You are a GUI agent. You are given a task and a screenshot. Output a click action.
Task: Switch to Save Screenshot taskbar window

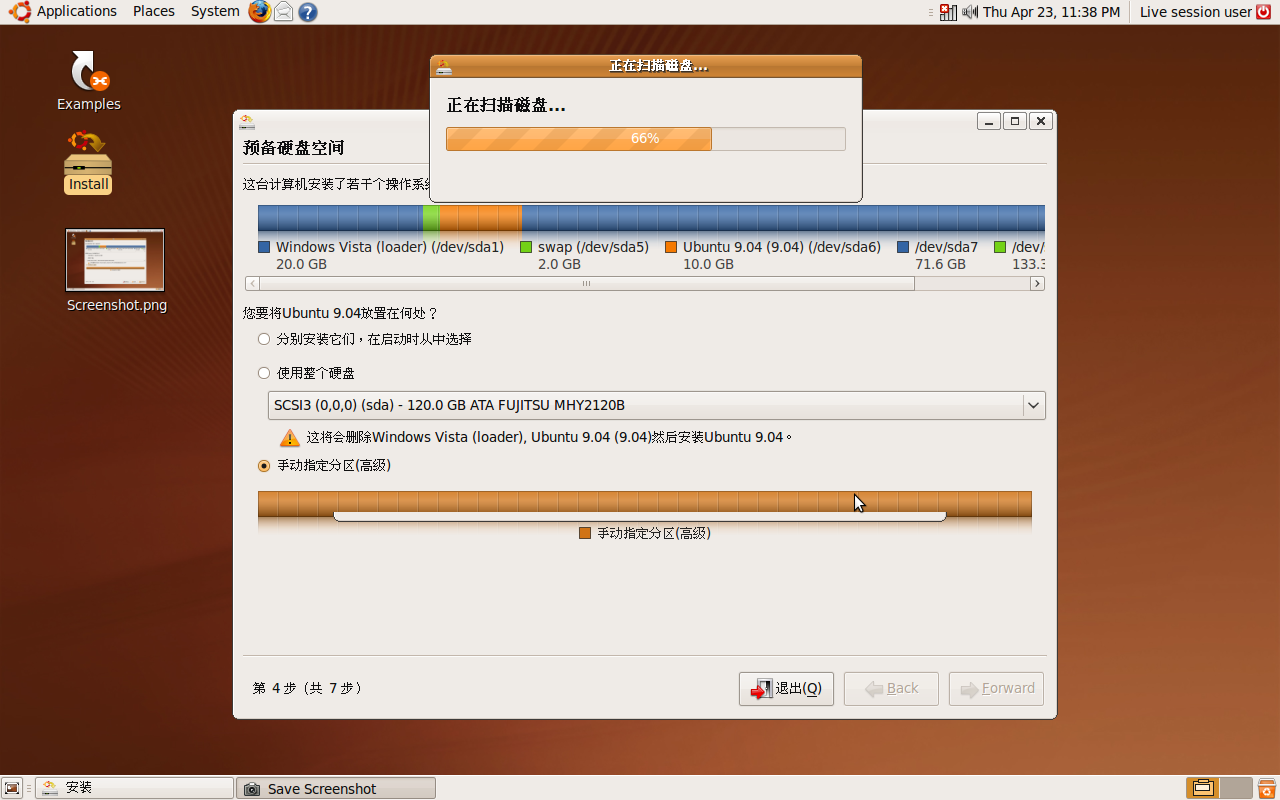pyautogui.click(x=336, y=788)
